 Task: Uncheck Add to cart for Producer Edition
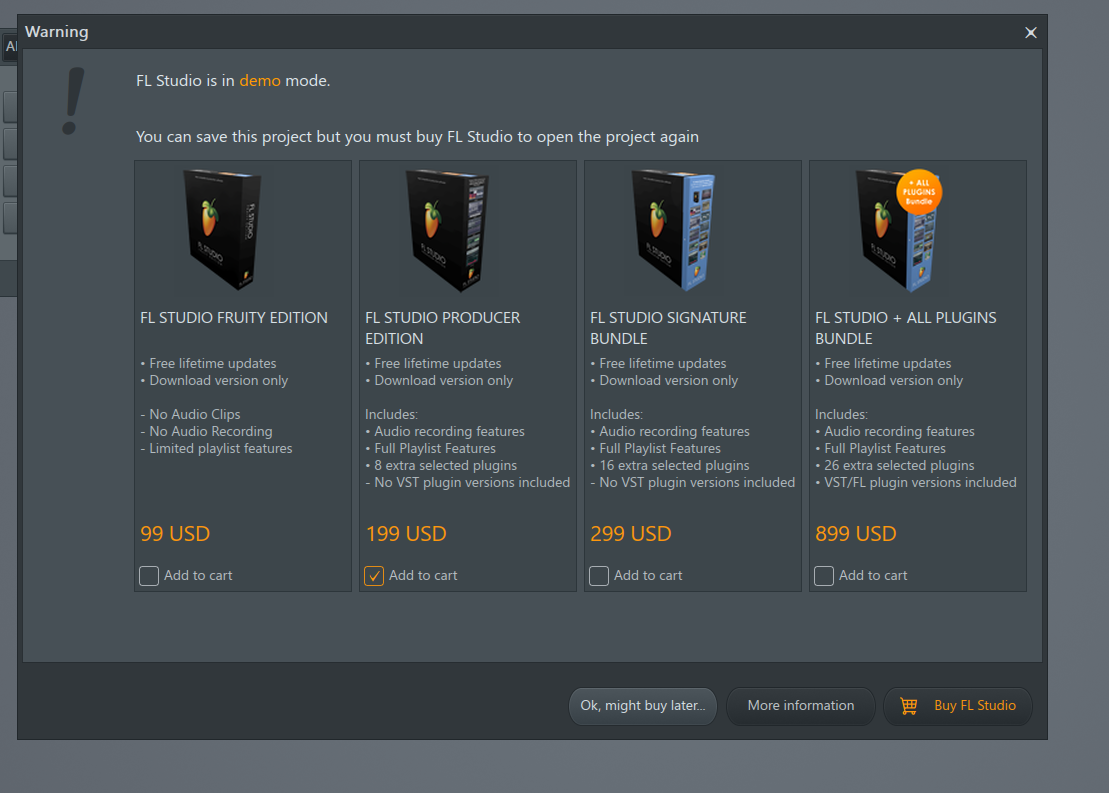pyautogui.click(x=374, y=576)
